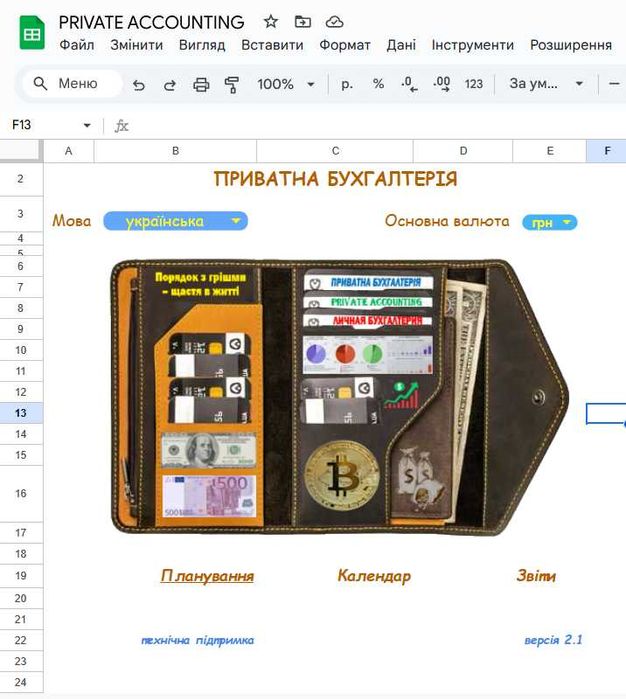The height and width of the screenshot is (699, 626).
Task: Increase decimal places
Action: click(x=441, y=84)
